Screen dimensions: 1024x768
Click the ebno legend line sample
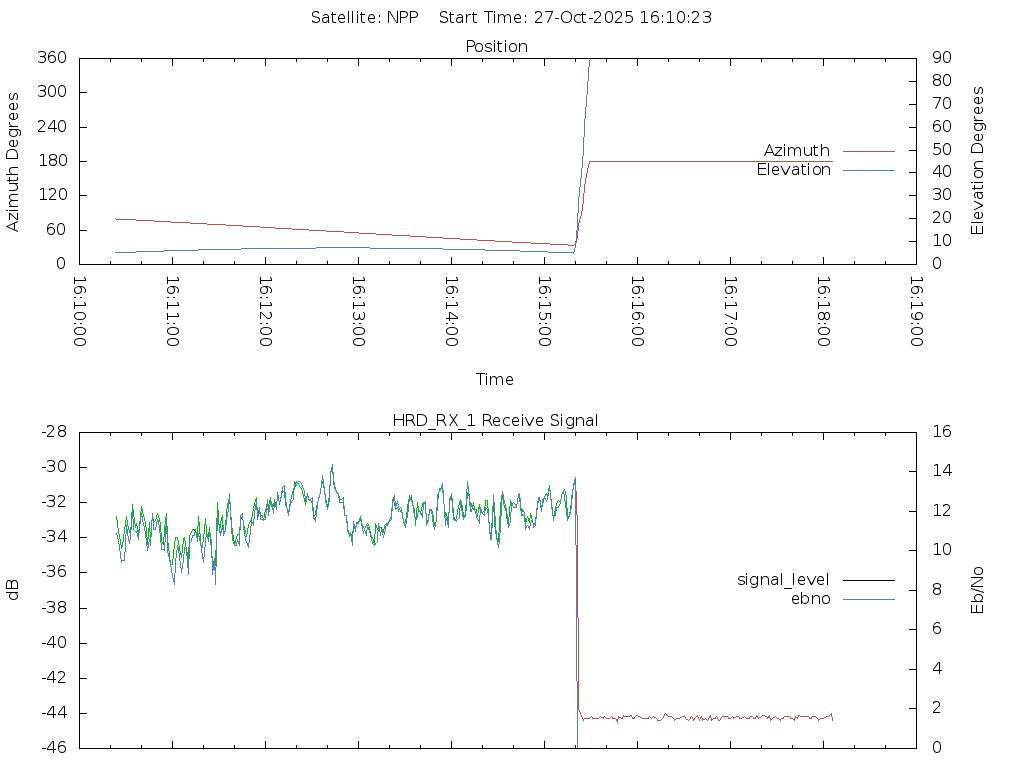point(868,599)
